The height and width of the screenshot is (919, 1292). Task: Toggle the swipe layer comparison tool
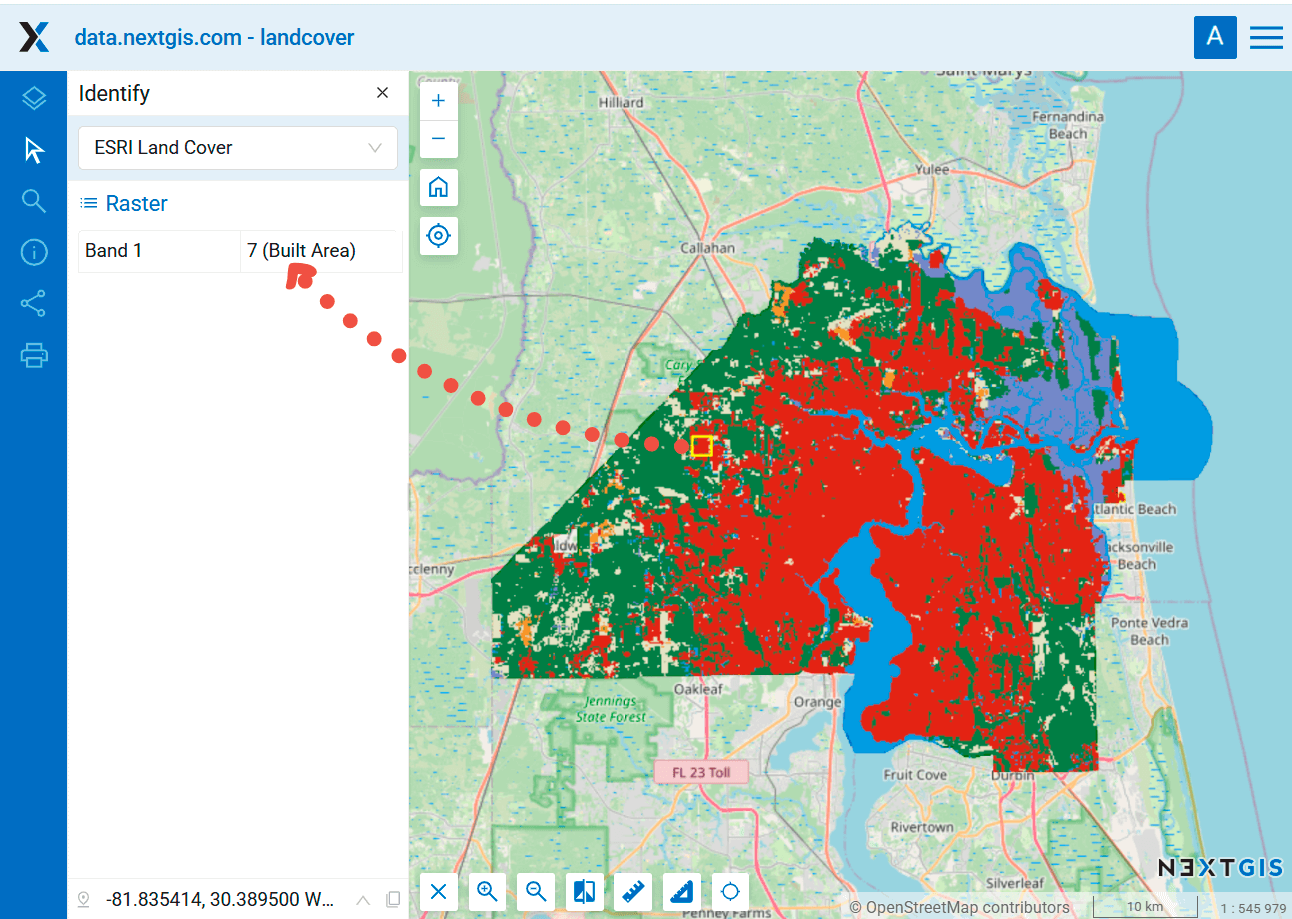(x=585, y=892)
